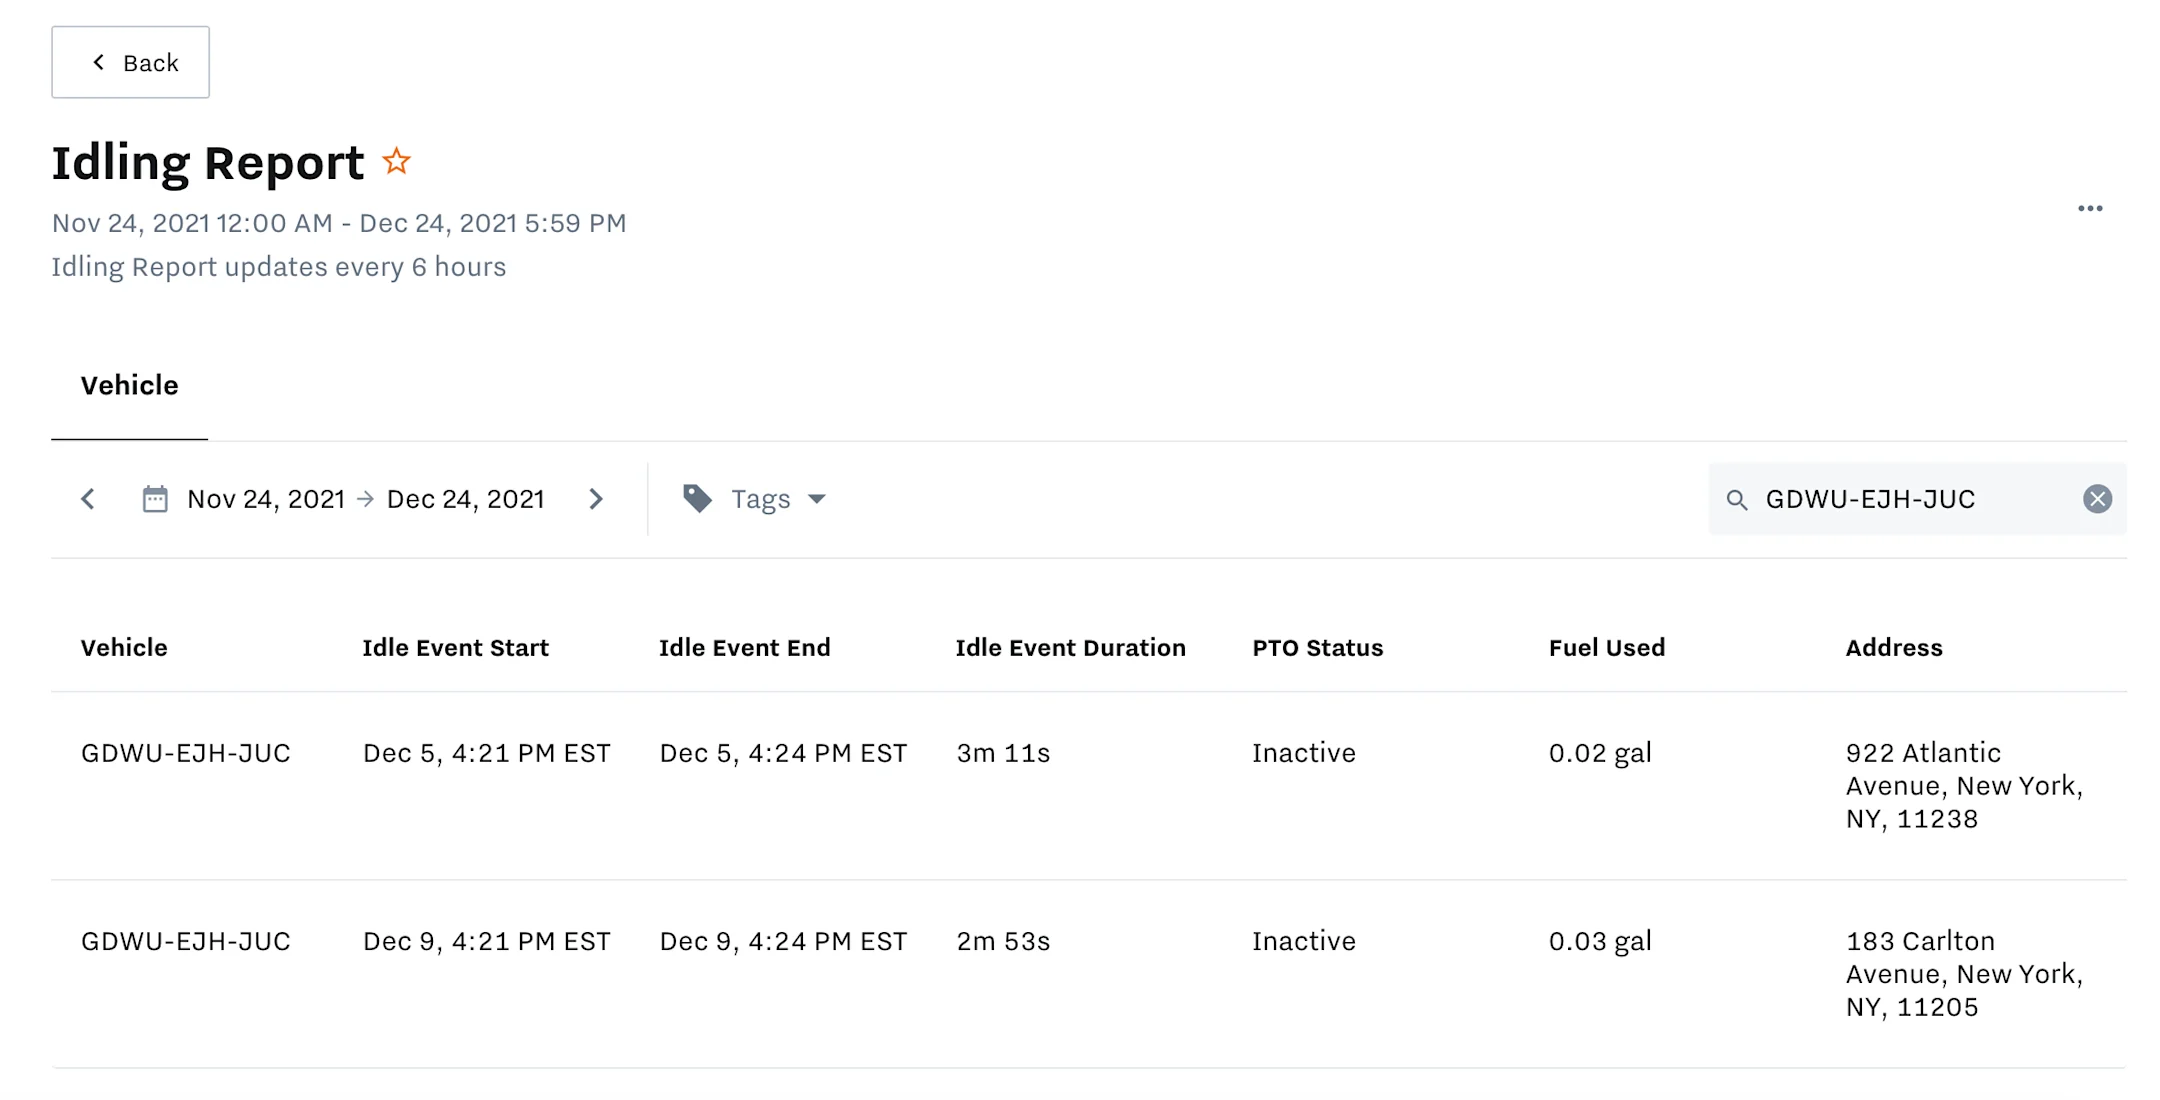
Task: Collapse the Tags filter menu
Action: click(x=818, y=499)
